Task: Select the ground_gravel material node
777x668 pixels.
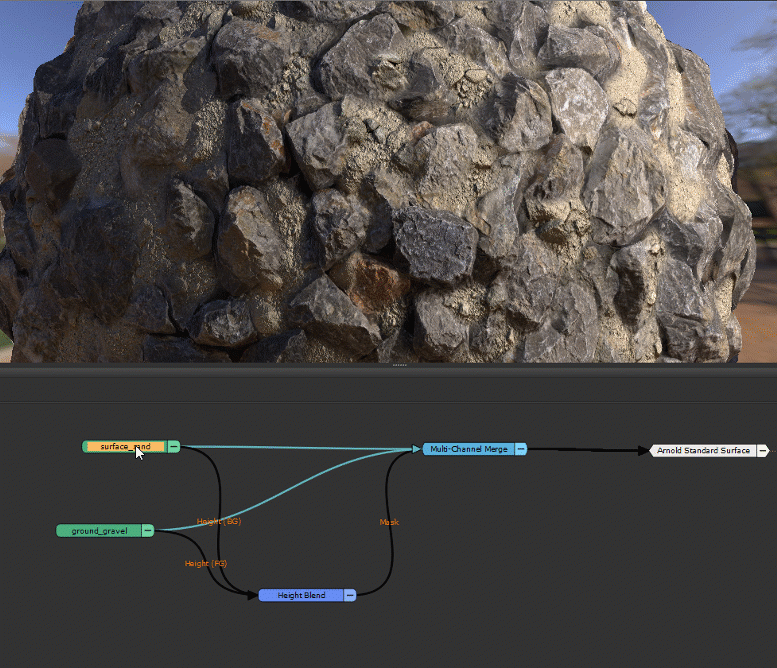Action: pos(98,531)
